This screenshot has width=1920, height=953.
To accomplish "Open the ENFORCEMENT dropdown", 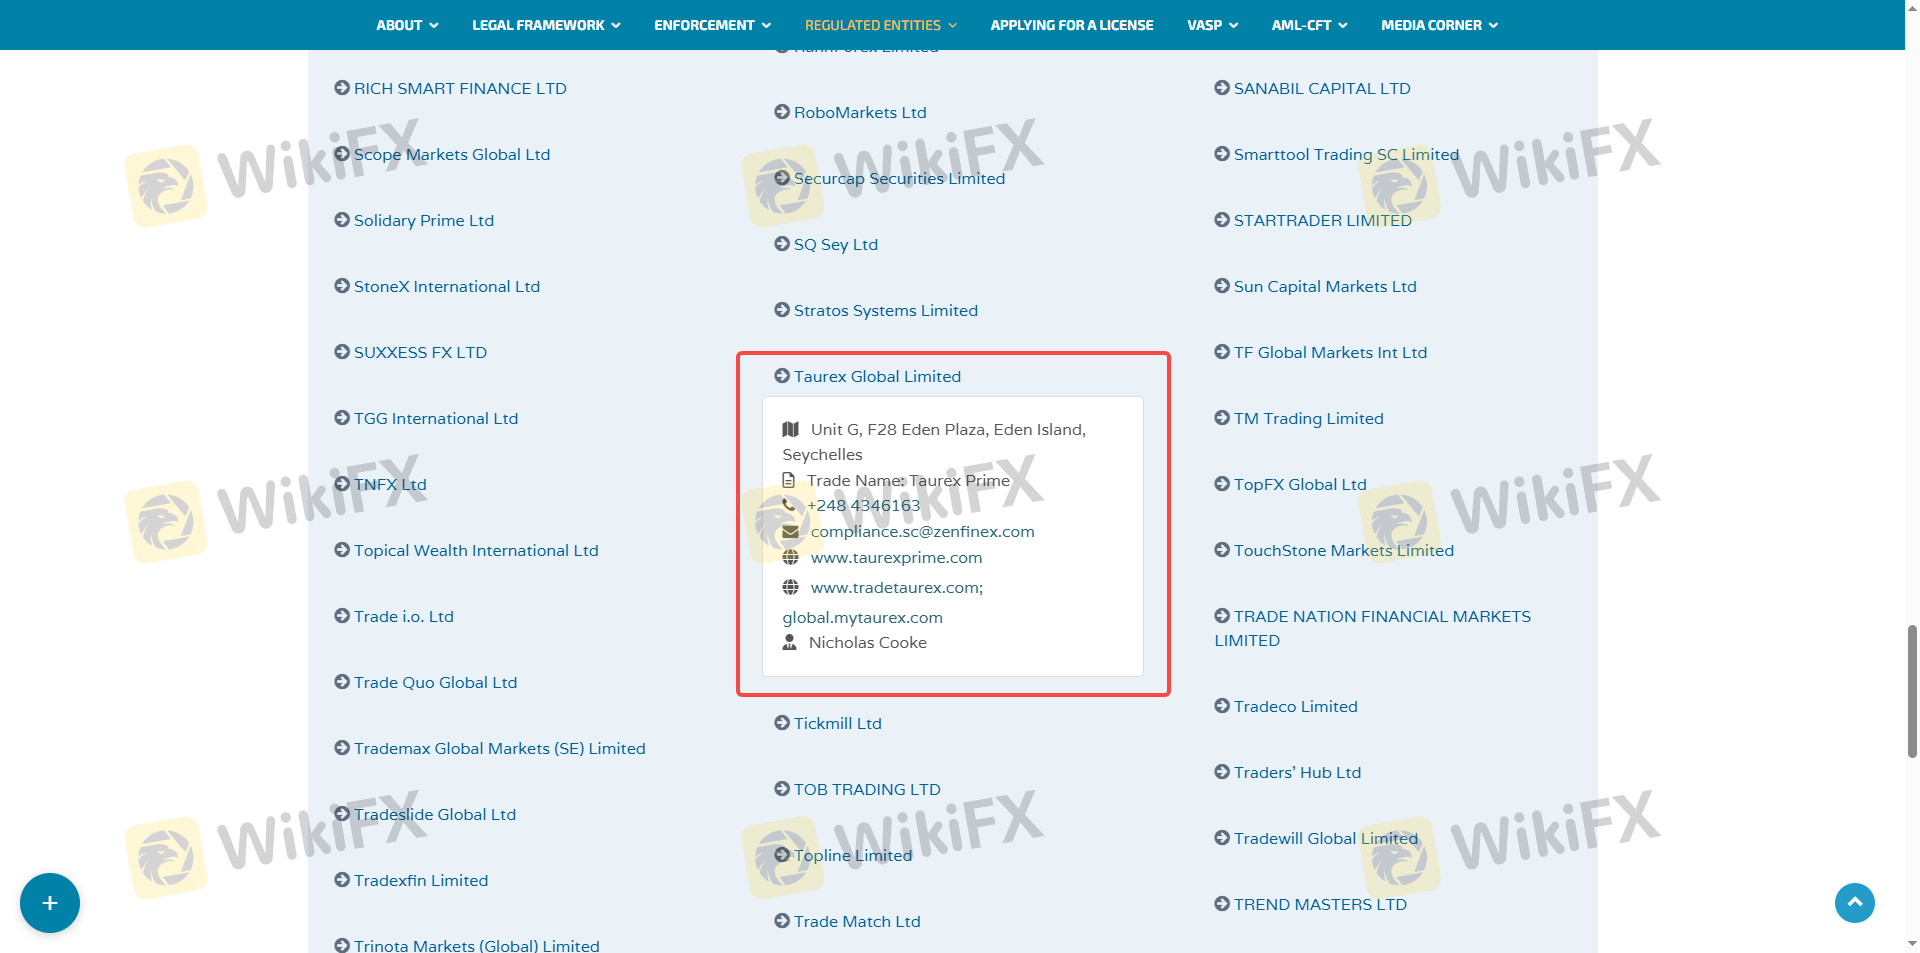I will pos(712,25).
